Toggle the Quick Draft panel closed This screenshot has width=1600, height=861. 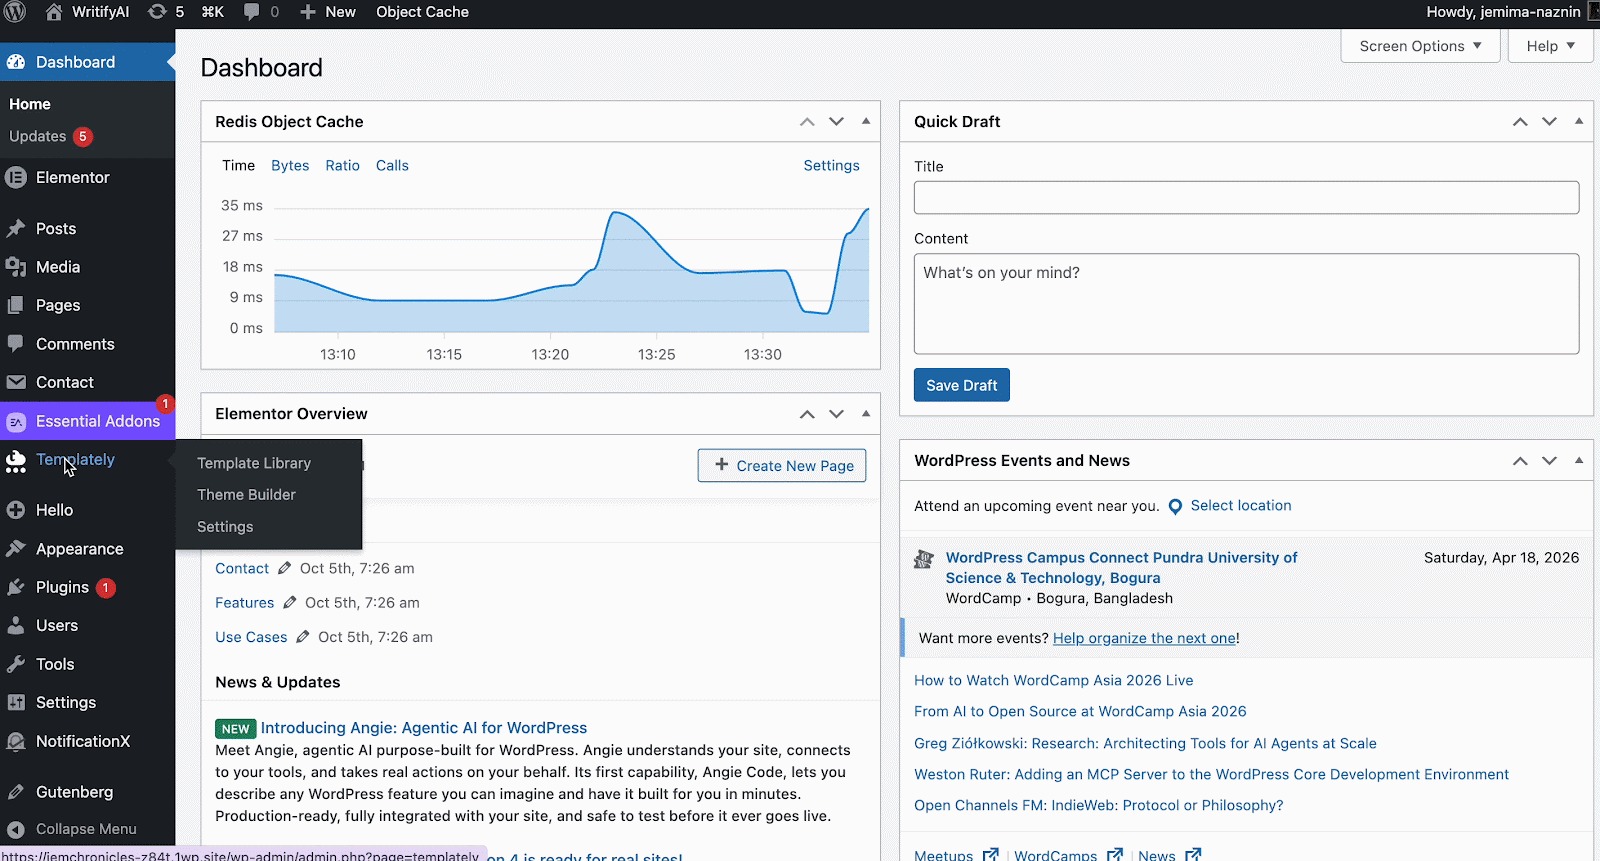(1579, 121)
